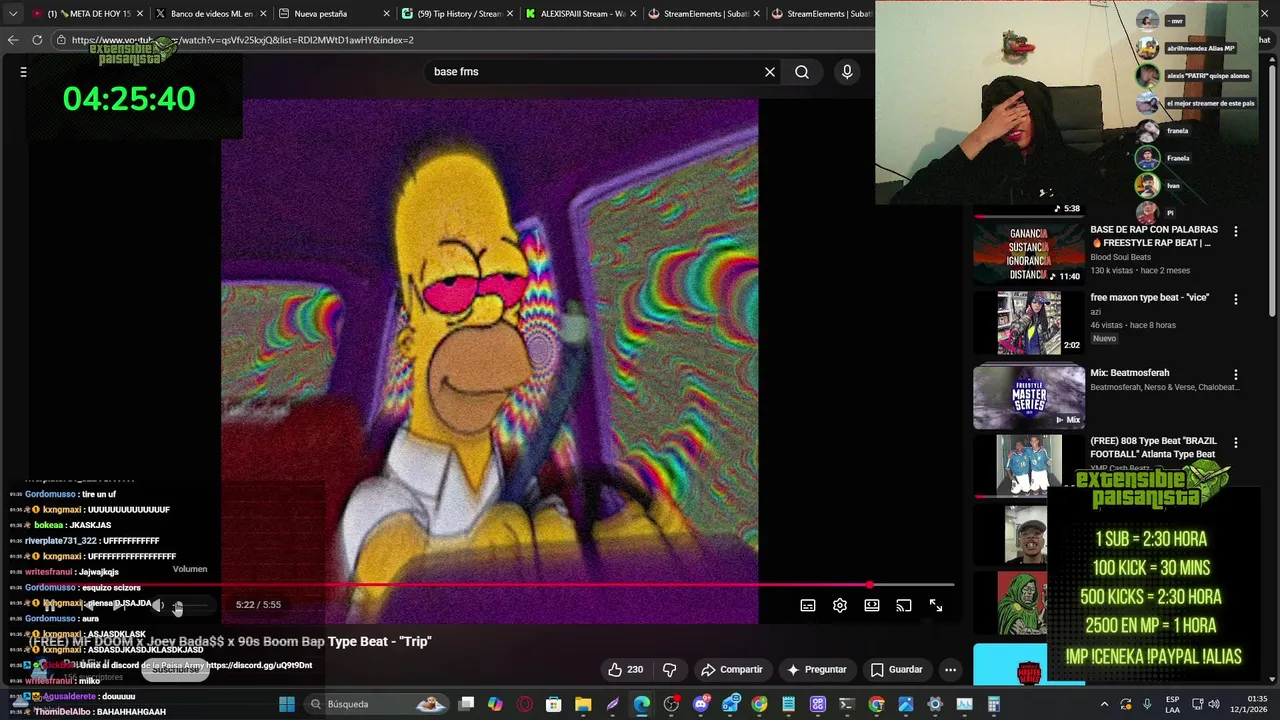
Task: Dislike the video with thumbs down
Action: pyautogui.click(x=670, y=670)
